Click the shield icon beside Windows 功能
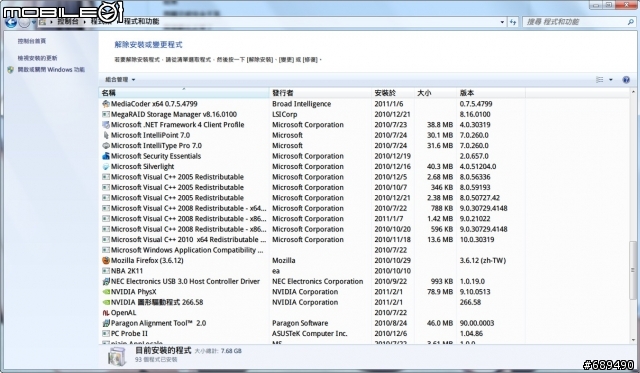Screen dimensions: 640x373 (11, 70)
